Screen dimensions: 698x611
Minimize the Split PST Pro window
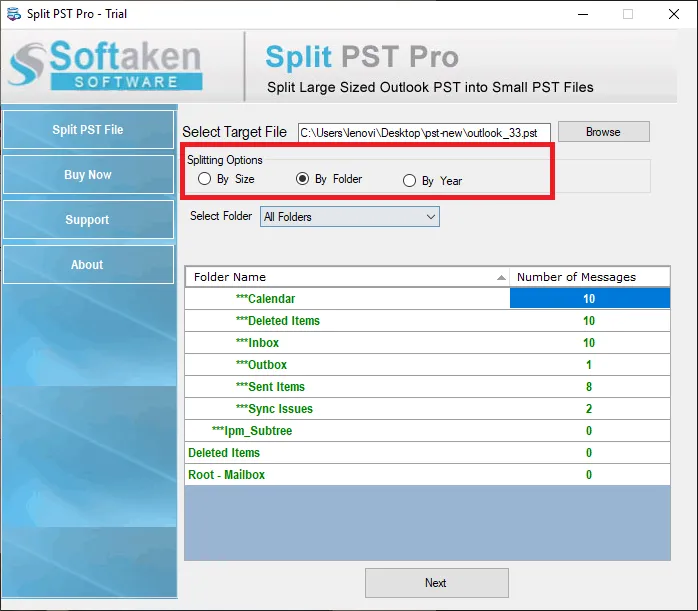(x=583, y=14)
